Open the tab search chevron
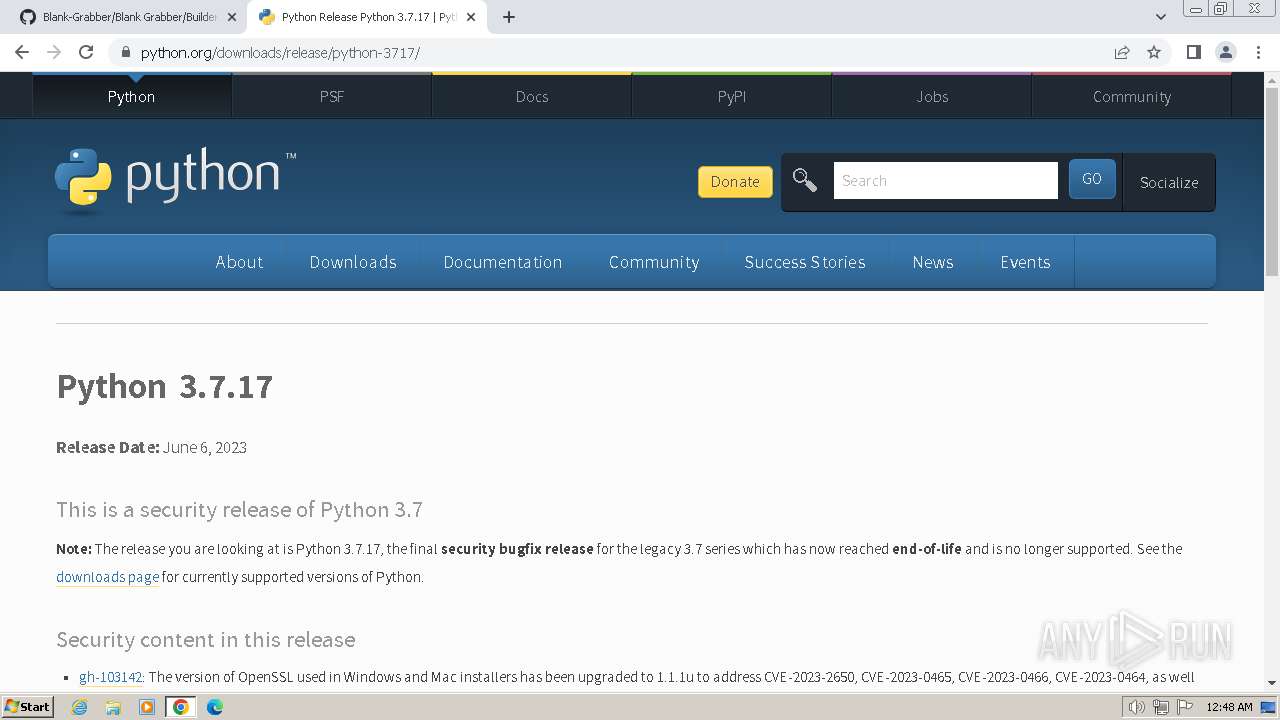The height and width of the screenshot is (720, 1280). [1160, 17]
